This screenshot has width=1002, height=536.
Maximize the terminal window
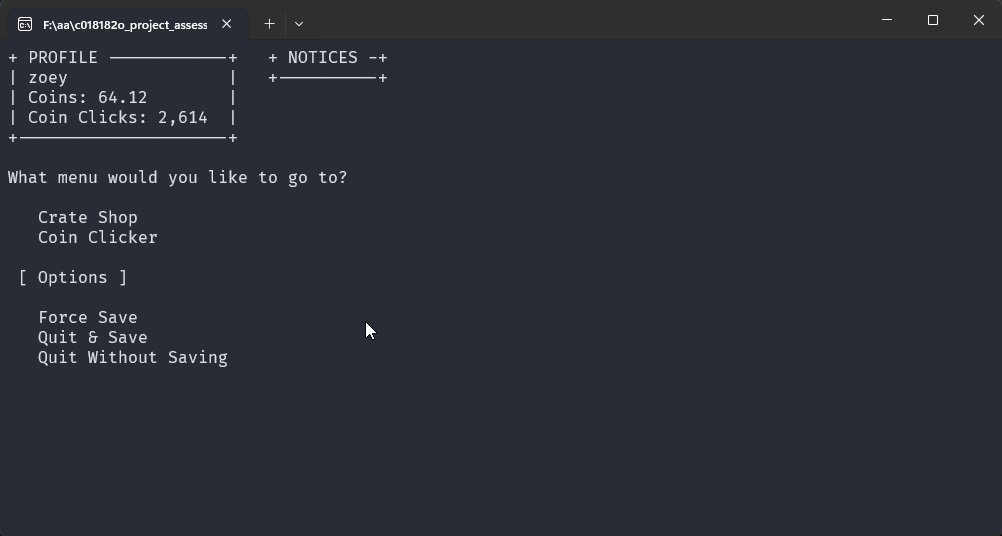coord(933,20)
